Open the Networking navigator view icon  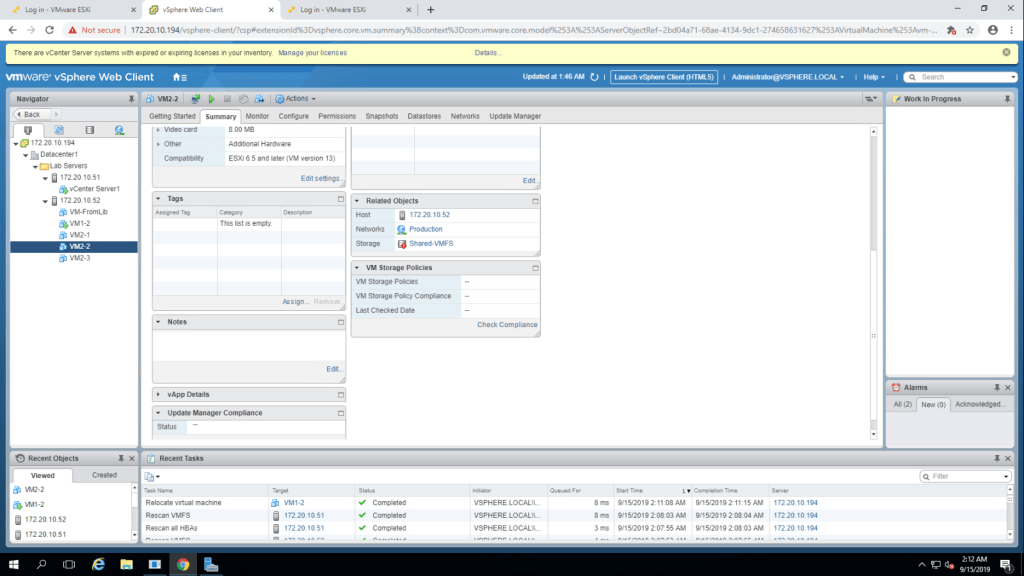[x=120, y=130]
